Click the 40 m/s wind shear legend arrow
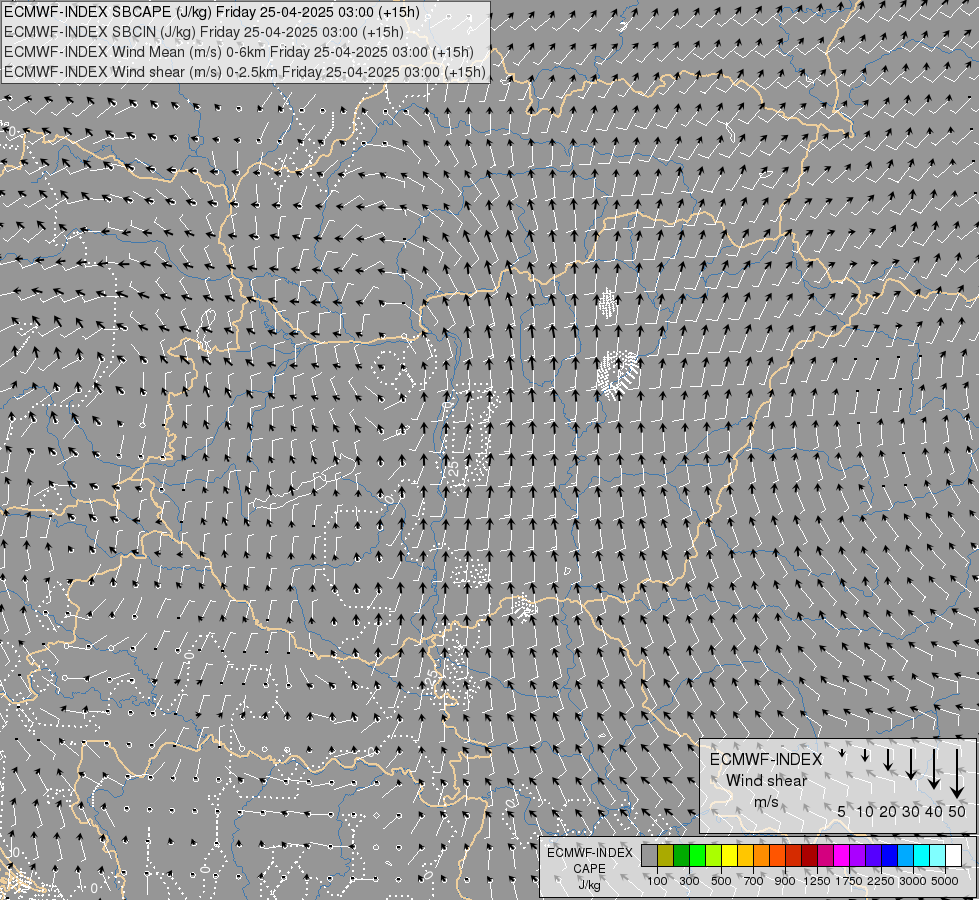 (x=933, y=769)
